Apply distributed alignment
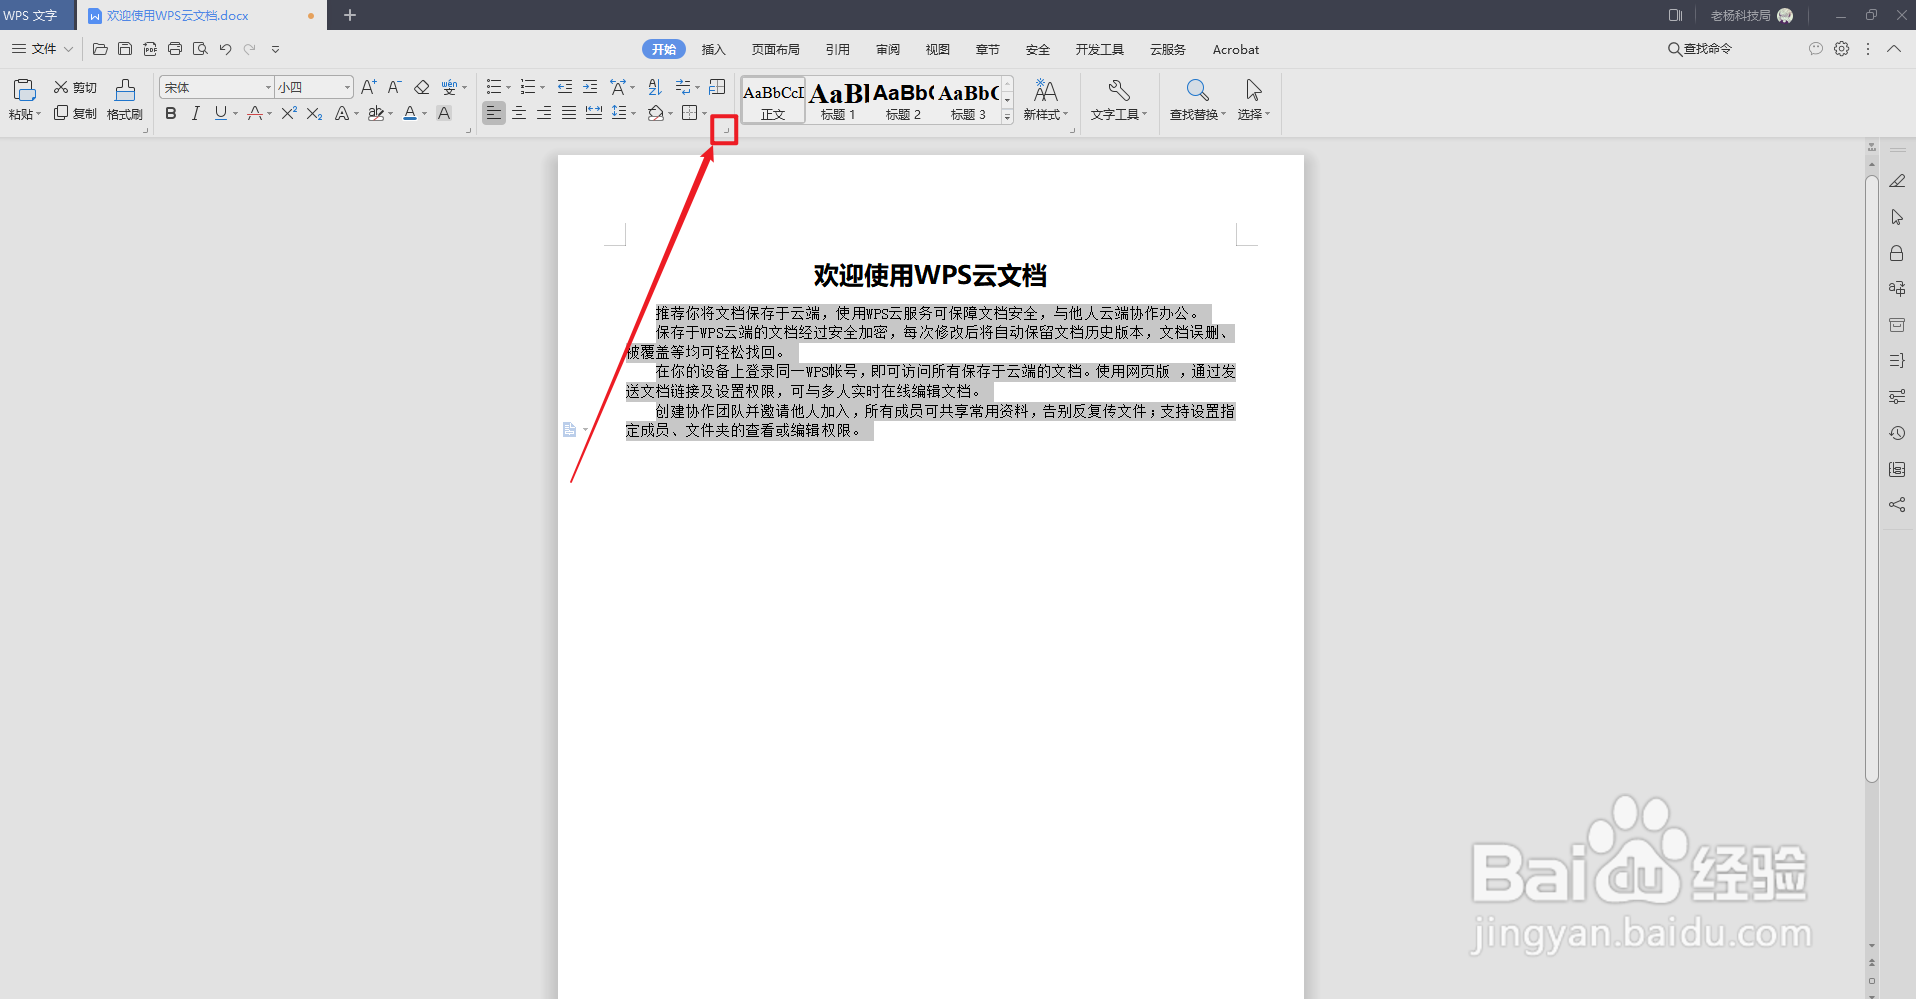This screenshot has width=1916, height=999. click(x=594, y=113)
